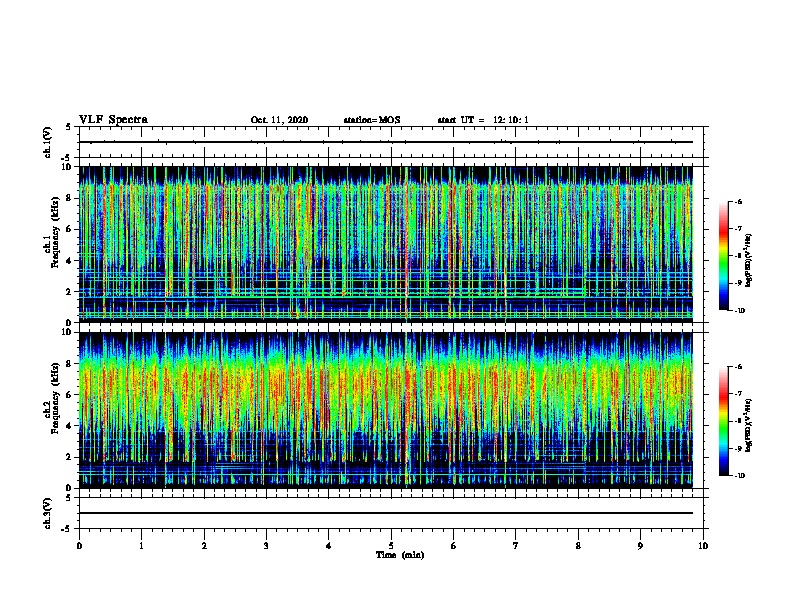Click the ch.2 spectrogram color scale bar

[723, 421]
